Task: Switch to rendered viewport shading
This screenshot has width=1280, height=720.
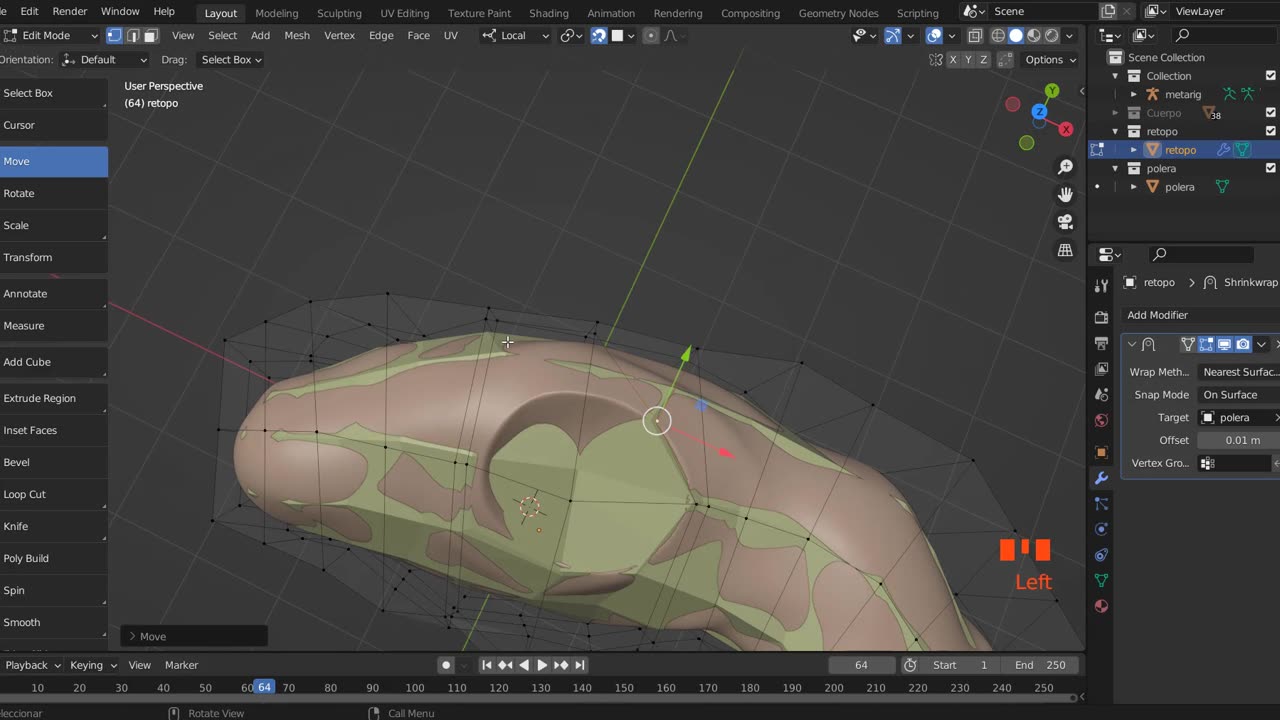Action: tap(1051, 35)
